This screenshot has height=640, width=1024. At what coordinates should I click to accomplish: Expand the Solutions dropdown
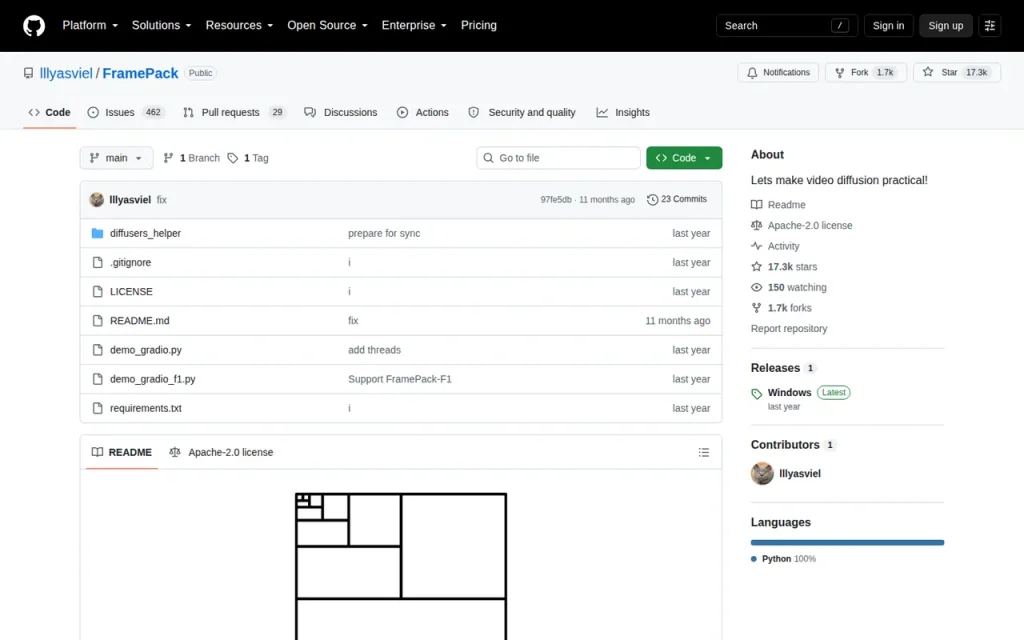161,25
